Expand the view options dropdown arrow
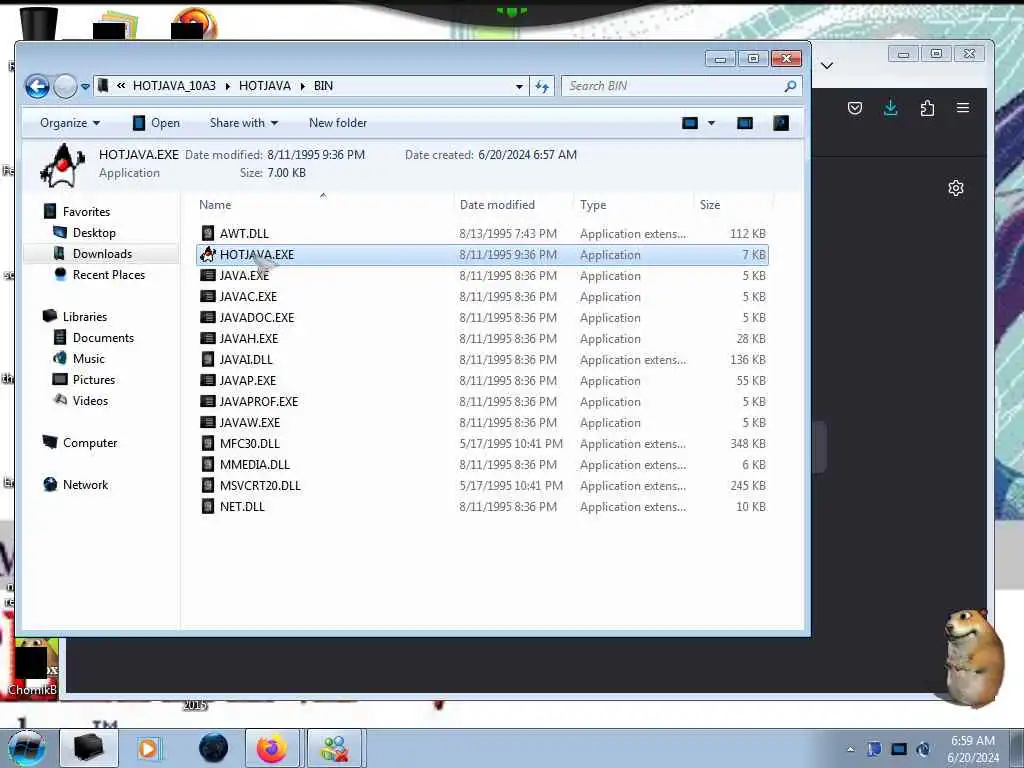Screen dimensions: 1024x768 [711, 123]
